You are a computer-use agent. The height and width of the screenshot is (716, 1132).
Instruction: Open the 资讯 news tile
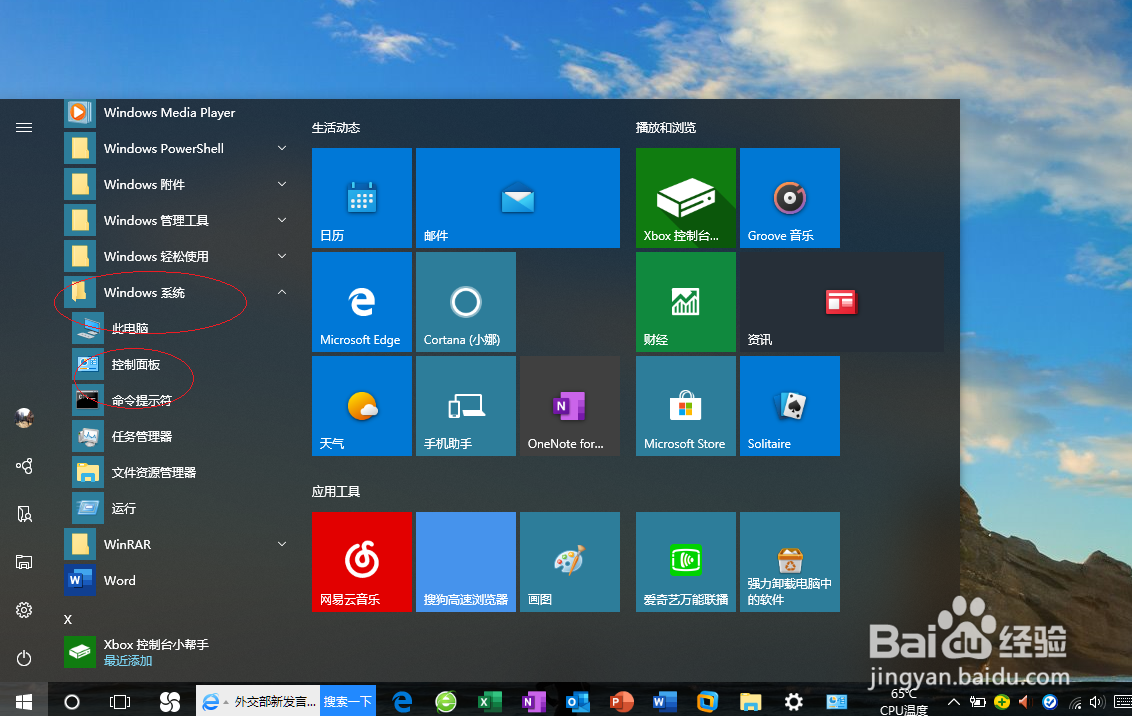click(x=842, y=302)
